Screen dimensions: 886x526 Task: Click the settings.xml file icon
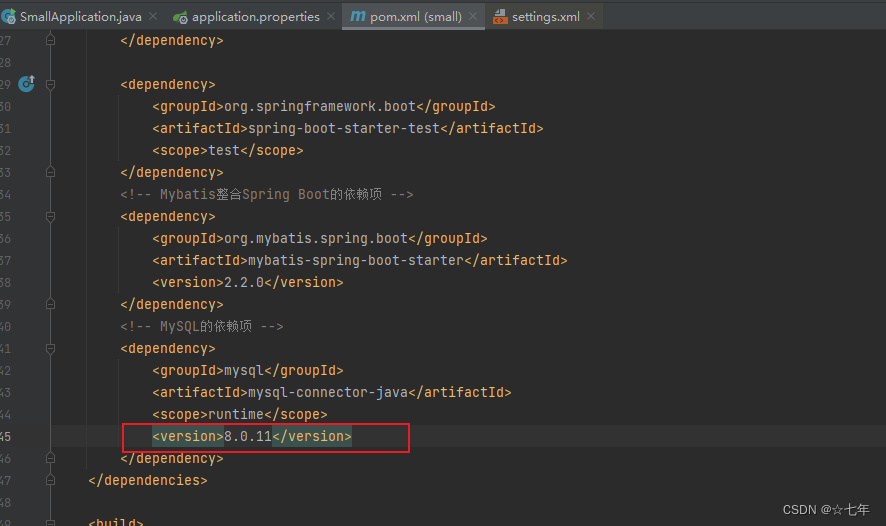(500, 17)
